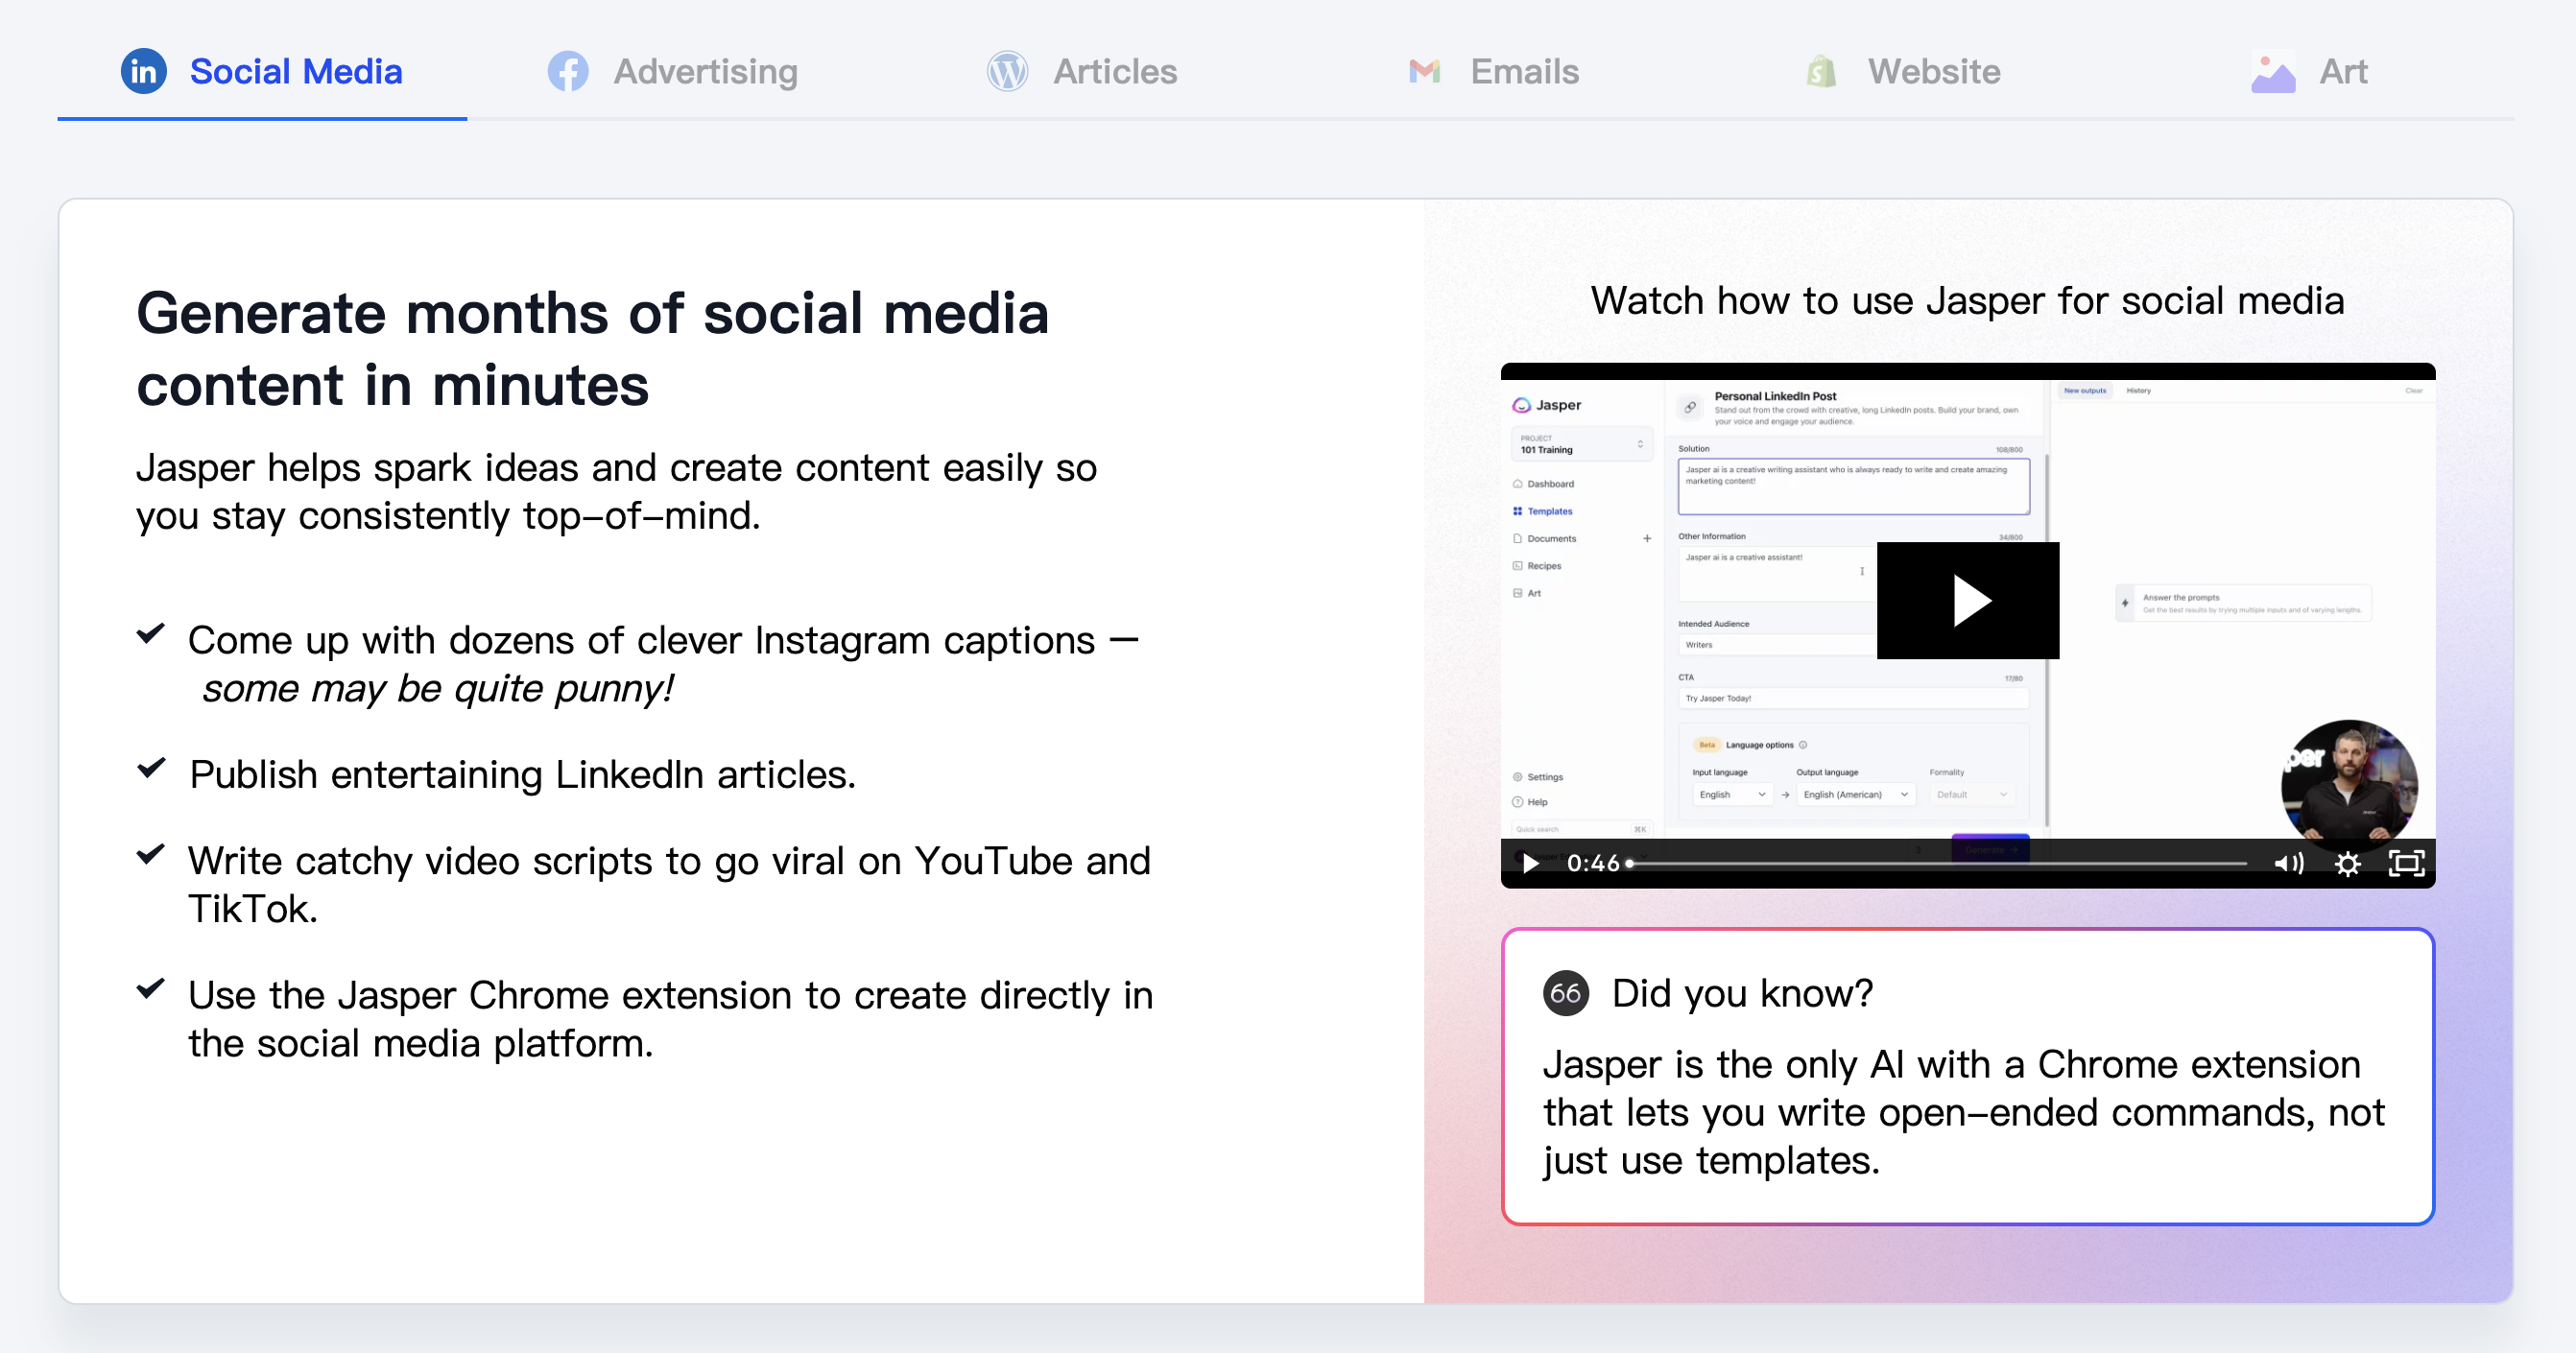Switch to the Articles tab
The height and width of the screenshot is (1353, 2576).
pyautogui.click(x=1082, y=72)
